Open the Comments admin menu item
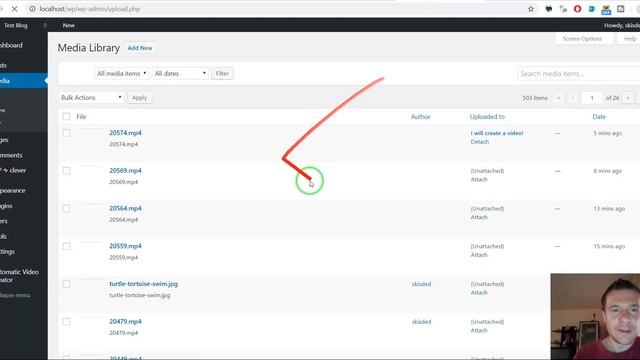 tap(11, 155)
